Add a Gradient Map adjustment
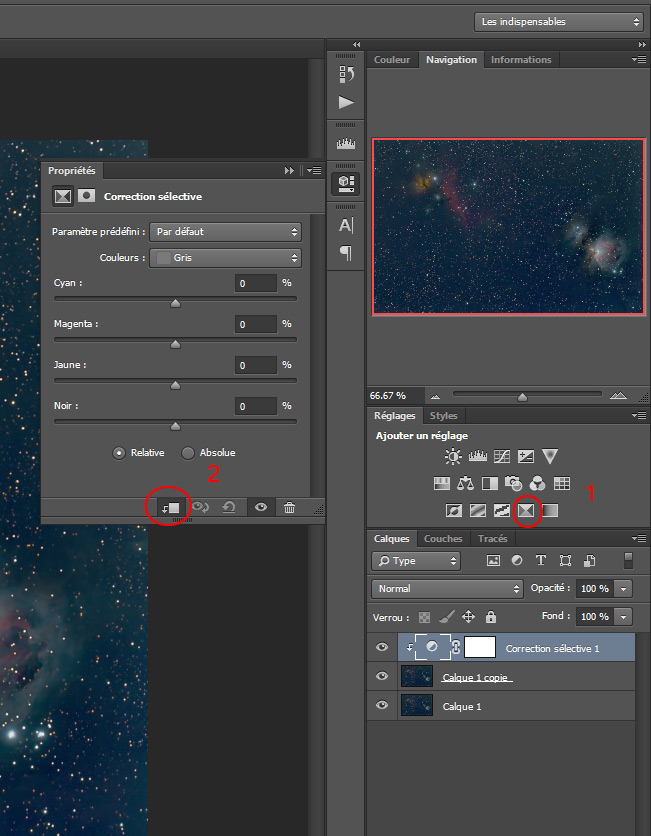Viewport: 651px width, 836px height. coord(550,511)
